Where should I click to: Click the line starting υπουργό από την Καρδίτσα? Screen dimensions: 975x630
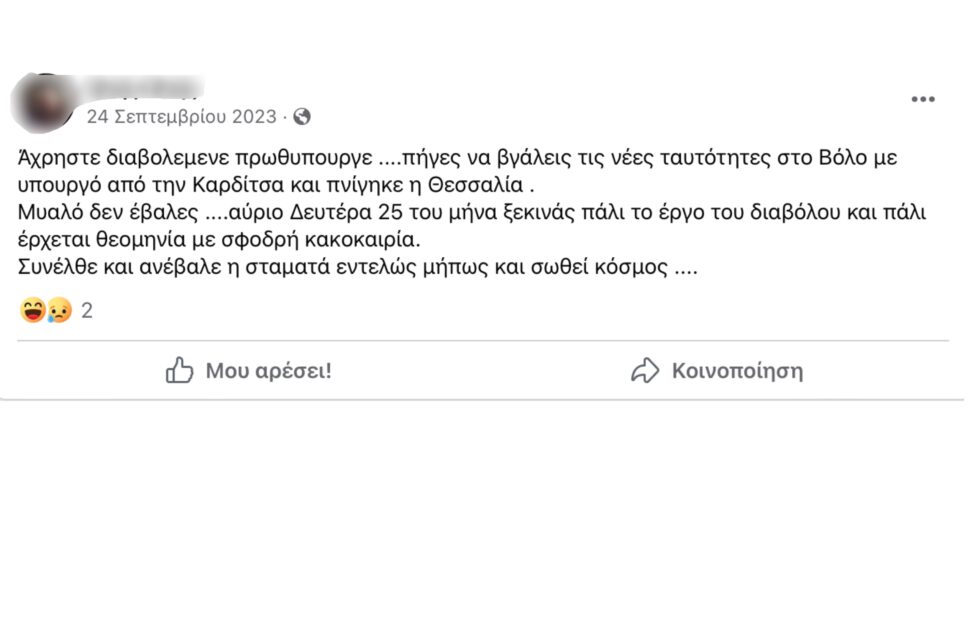(275, 185)
